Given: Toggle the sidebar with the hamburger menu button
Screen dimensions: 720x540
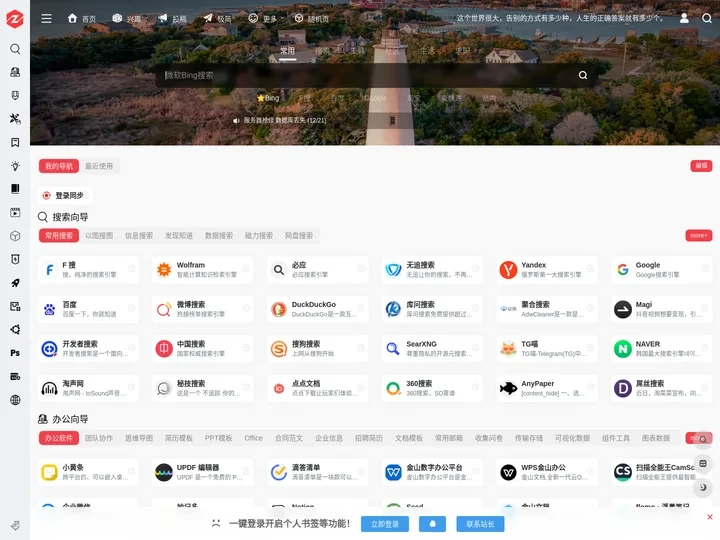Looking at the screenshot, I should coord(46,18).
